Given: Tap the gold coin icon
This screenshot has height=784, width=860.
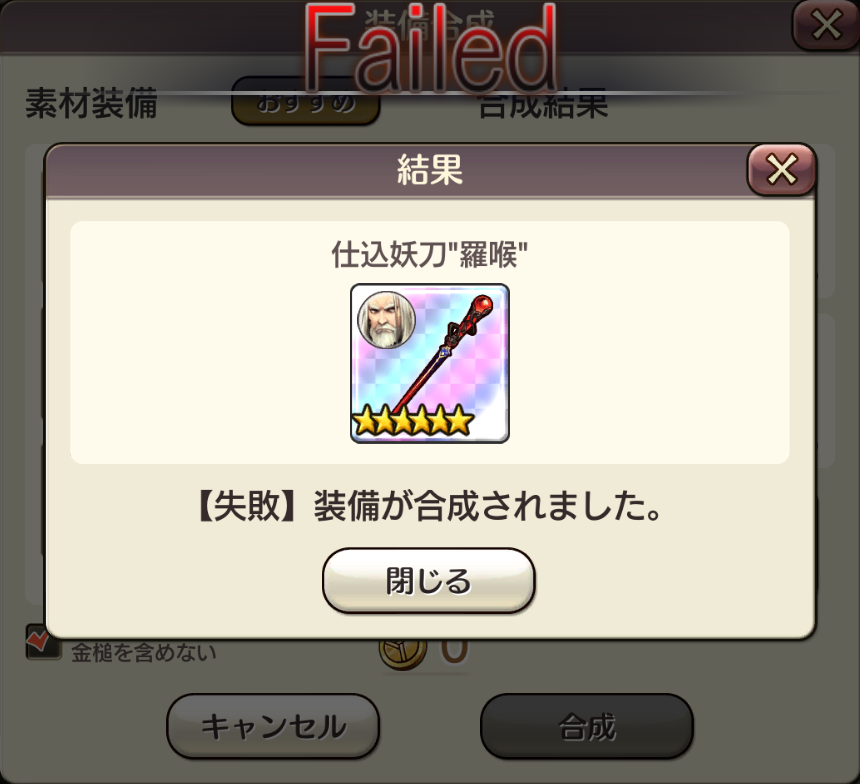Looking at the screenshot, I should pyautogui.click(x=403, y=653).
